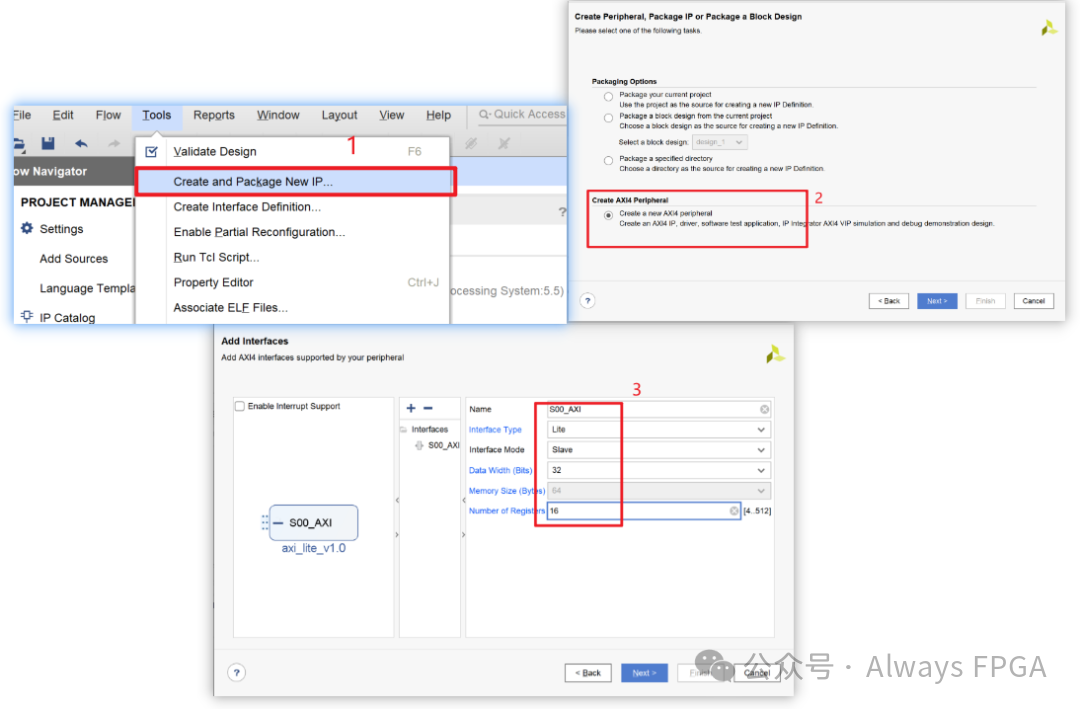The height and width of the screenshot is (709, 1080).
Task: Click Add Sources in Project Manager
Action: 74,258
